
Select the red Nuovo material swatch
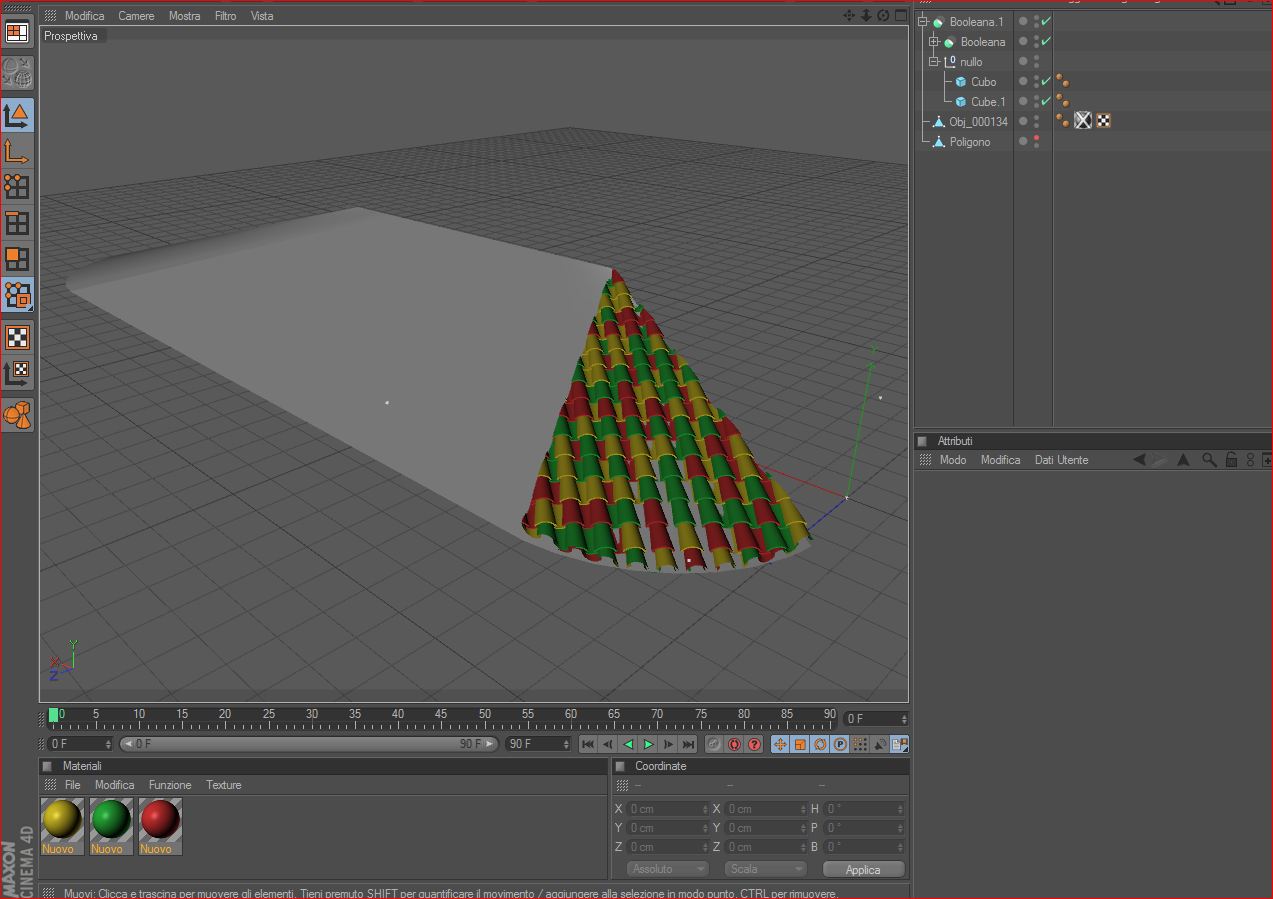click(160, 826)
